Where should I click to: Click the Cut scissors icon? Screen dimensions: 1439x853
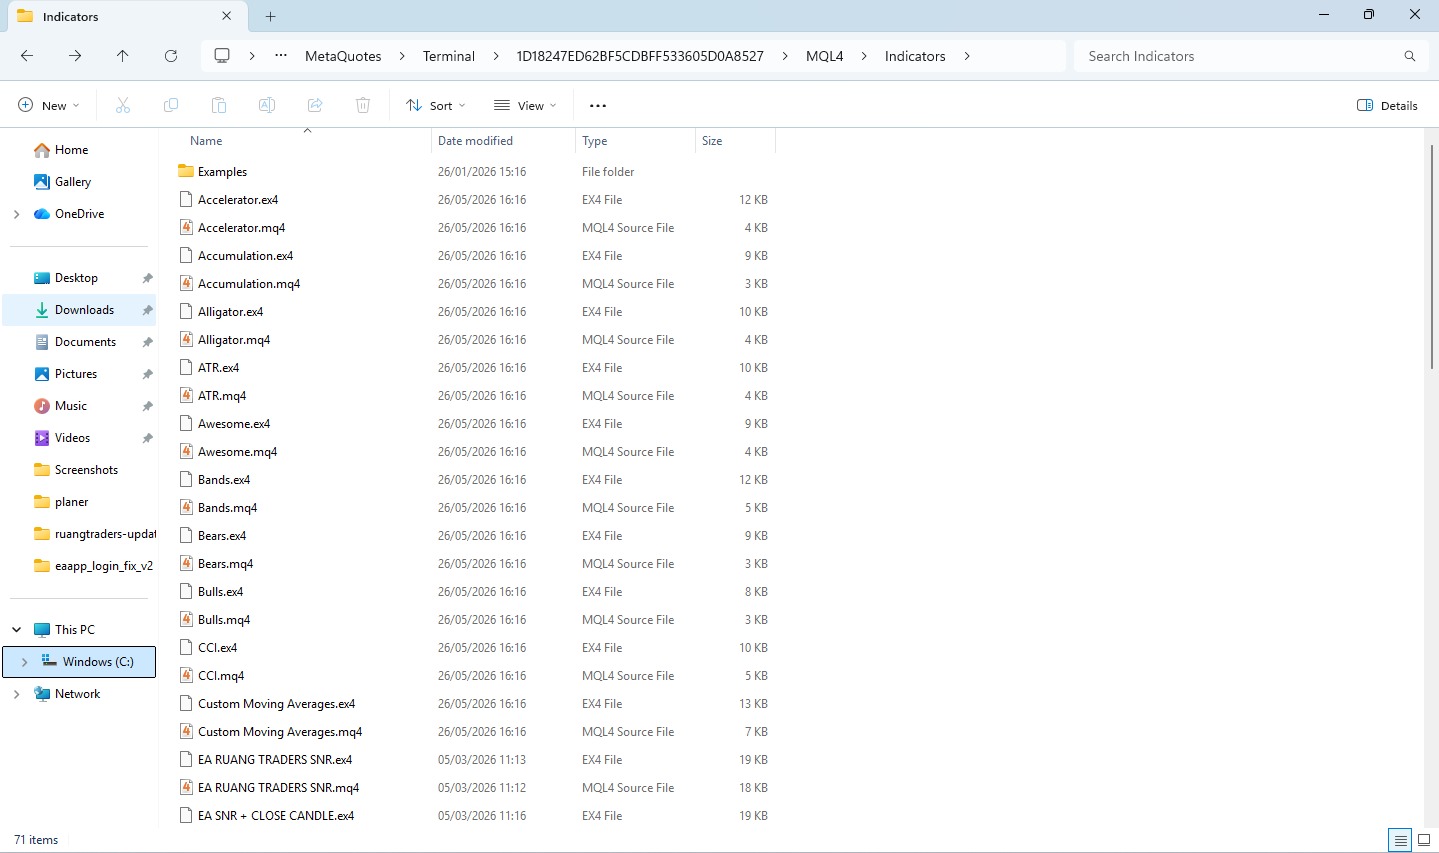123,105
